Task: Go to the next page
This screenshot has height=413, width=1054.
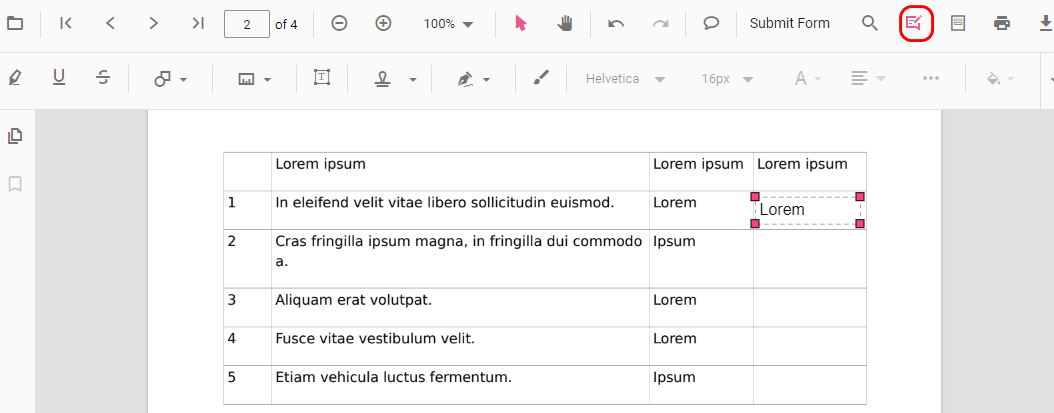Action: pyautogui.click(x=154, y=24)
